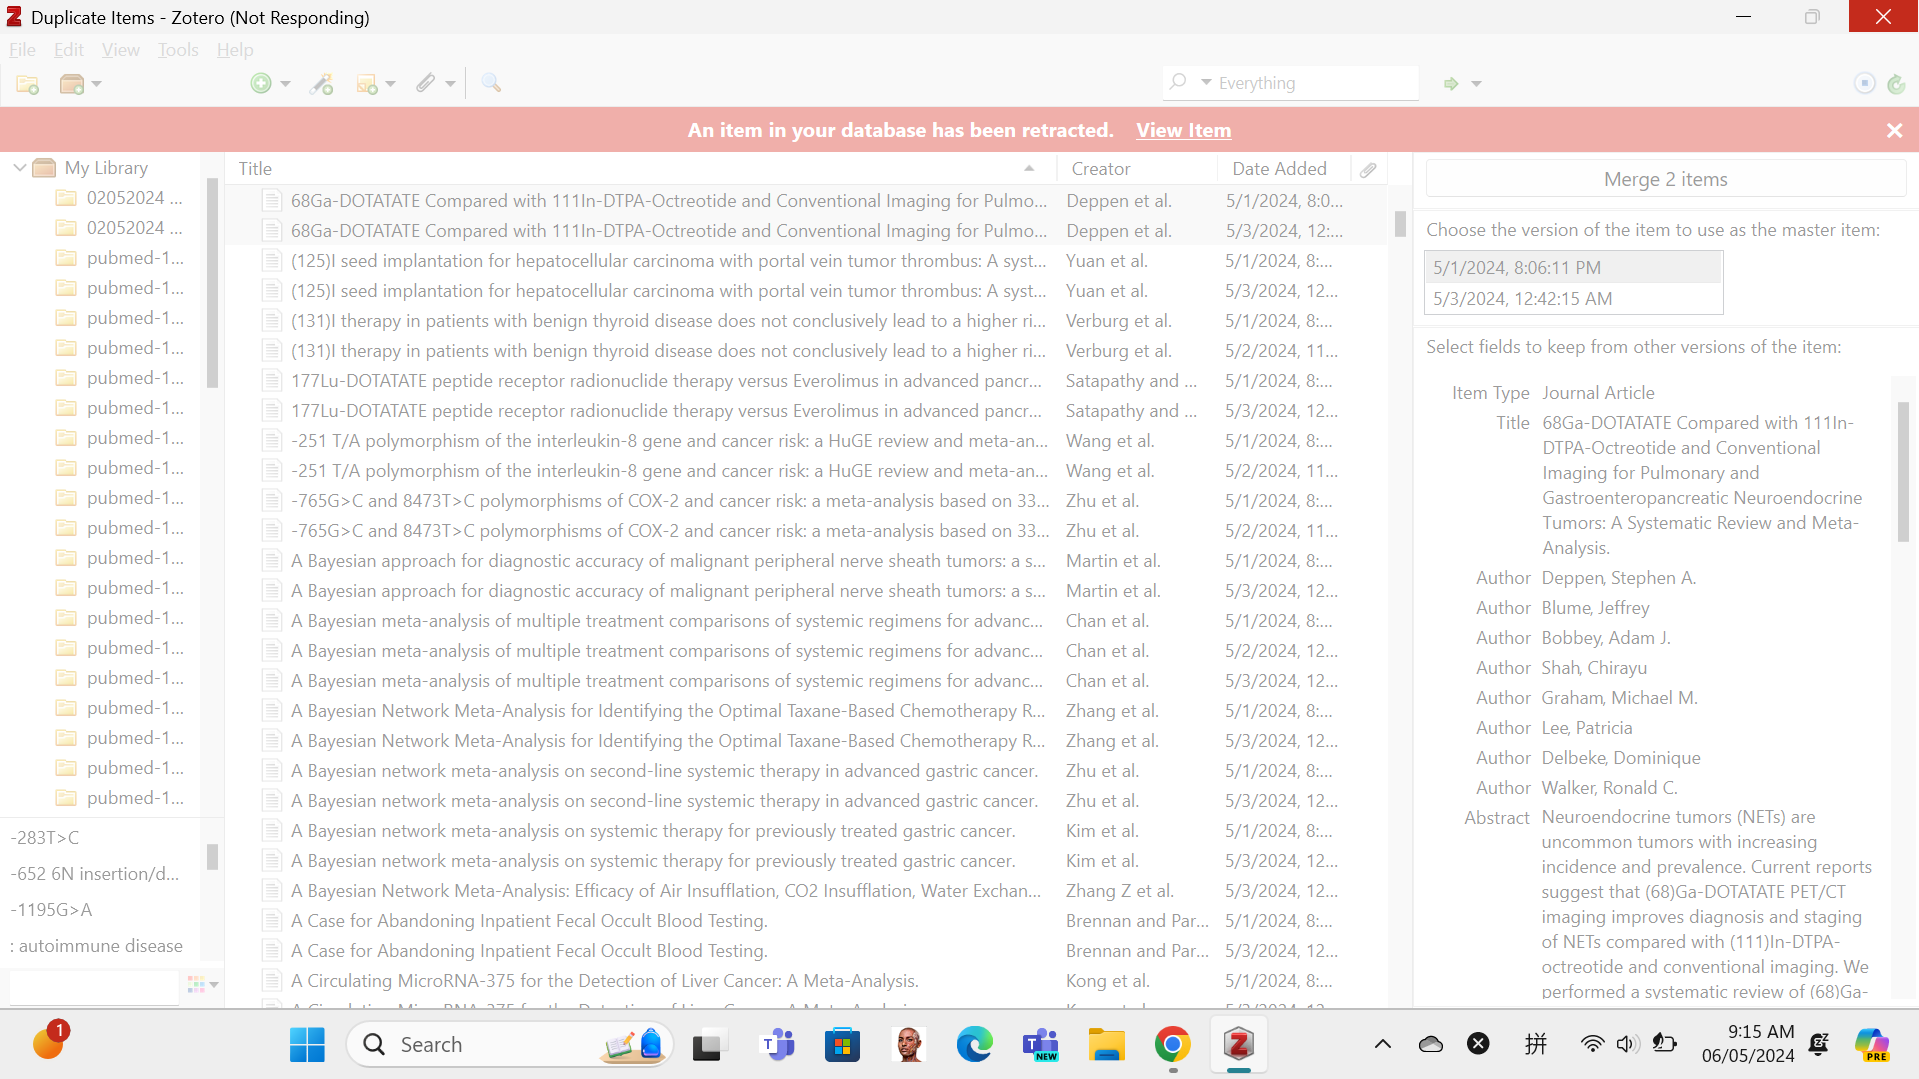The width and height of the screenshot is (1919, 1079).
Task: Click the merge pane vertical scrollbar thumb
Action: 1903,471
